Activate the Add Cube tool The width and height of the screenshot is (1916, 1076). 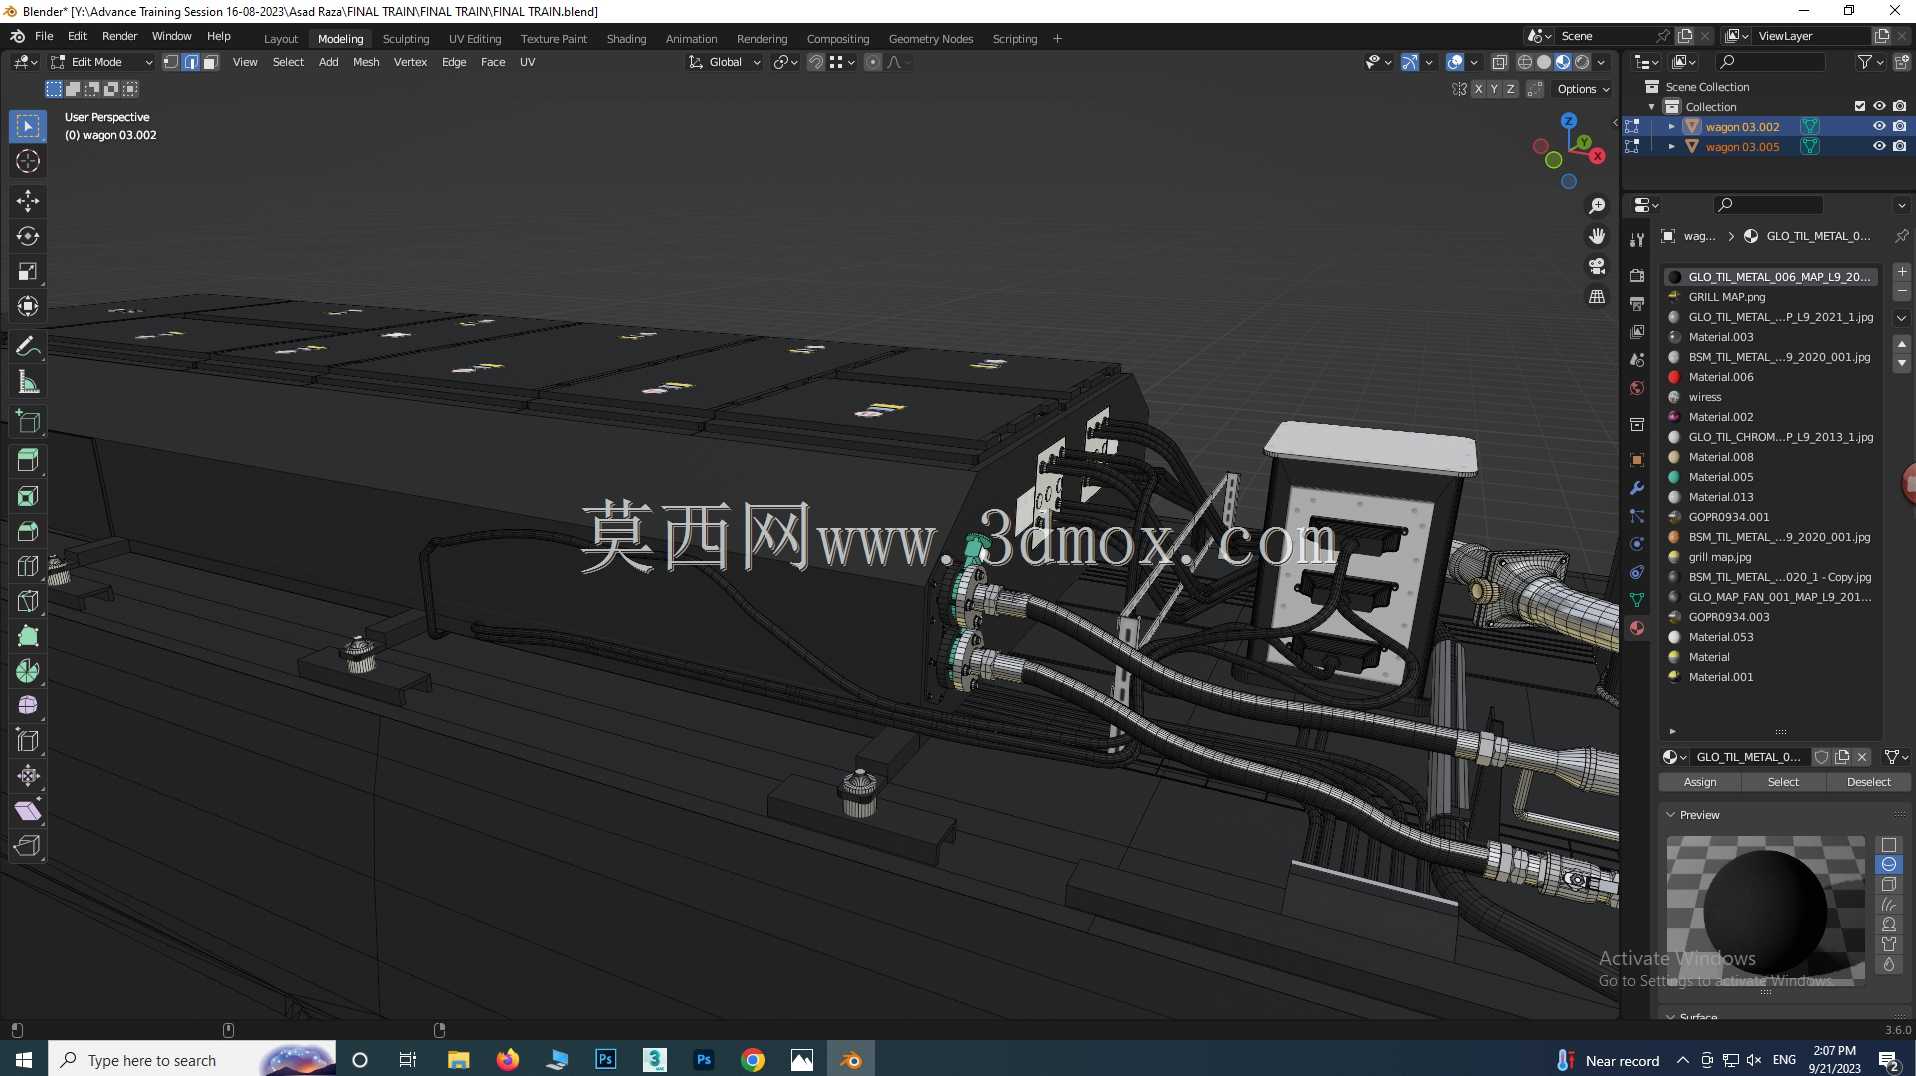(28, 421)
